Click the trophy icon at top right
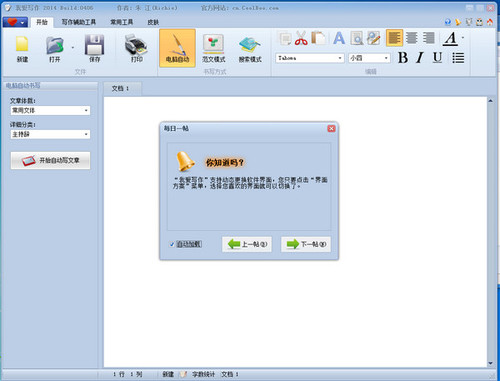This screenshot has height=381, width=500. pyautogui.click(x=469, y=22)
